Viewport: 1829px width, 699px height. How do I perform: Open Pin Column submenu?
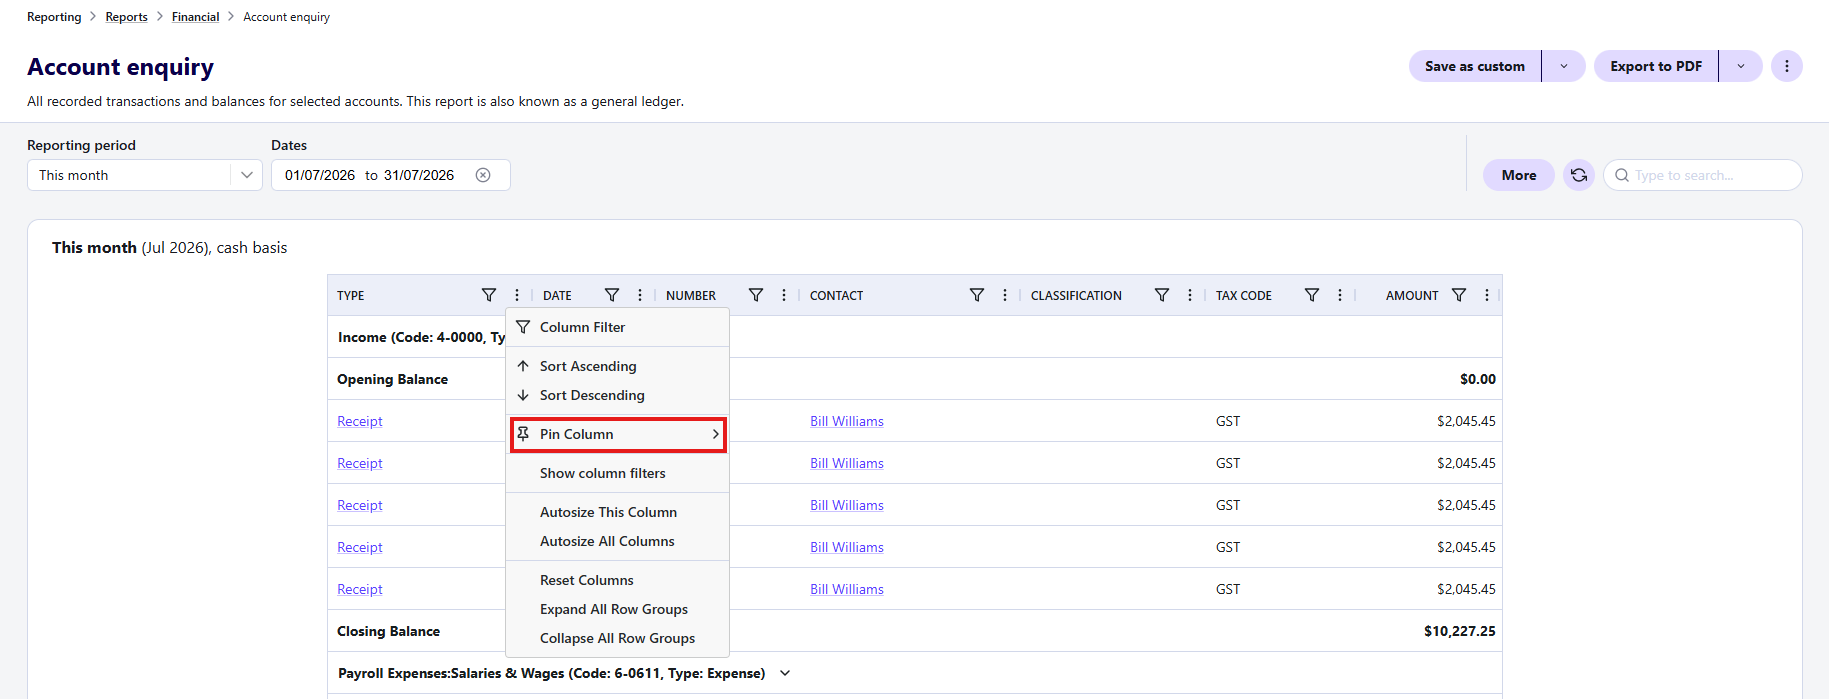click(618, 434)
